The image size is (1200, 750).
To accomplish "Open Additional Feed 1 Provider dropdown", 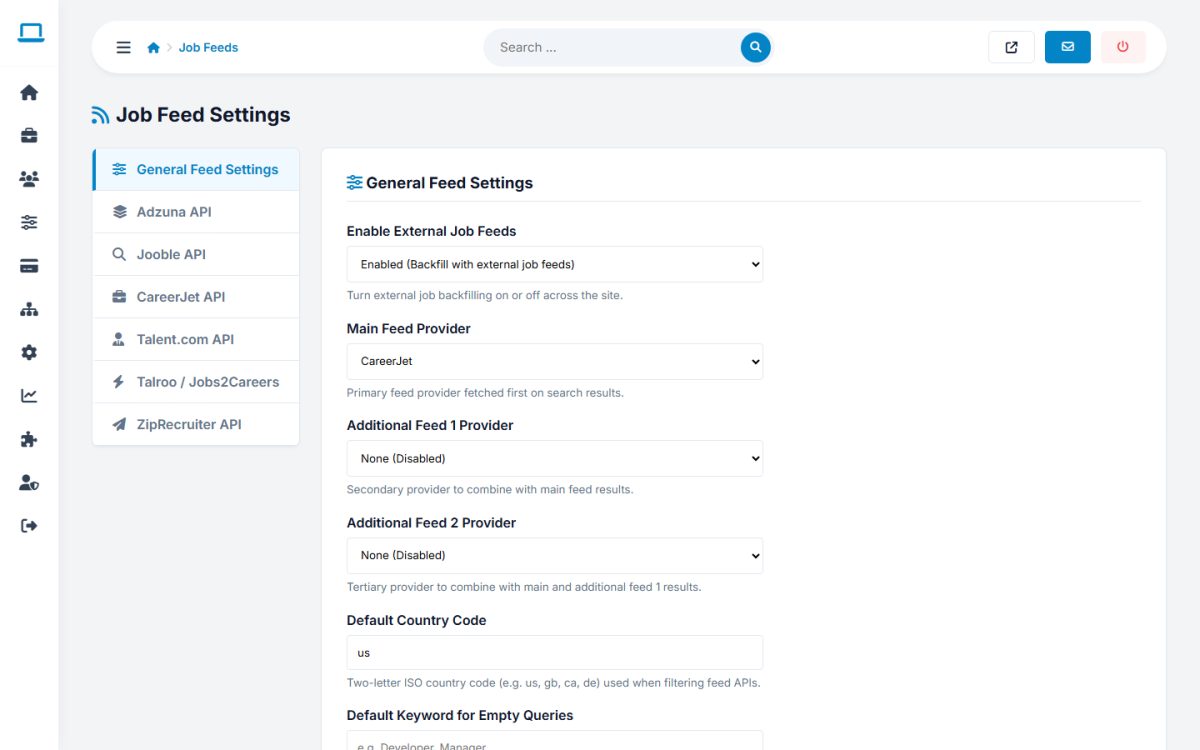I will coord(555,458).
